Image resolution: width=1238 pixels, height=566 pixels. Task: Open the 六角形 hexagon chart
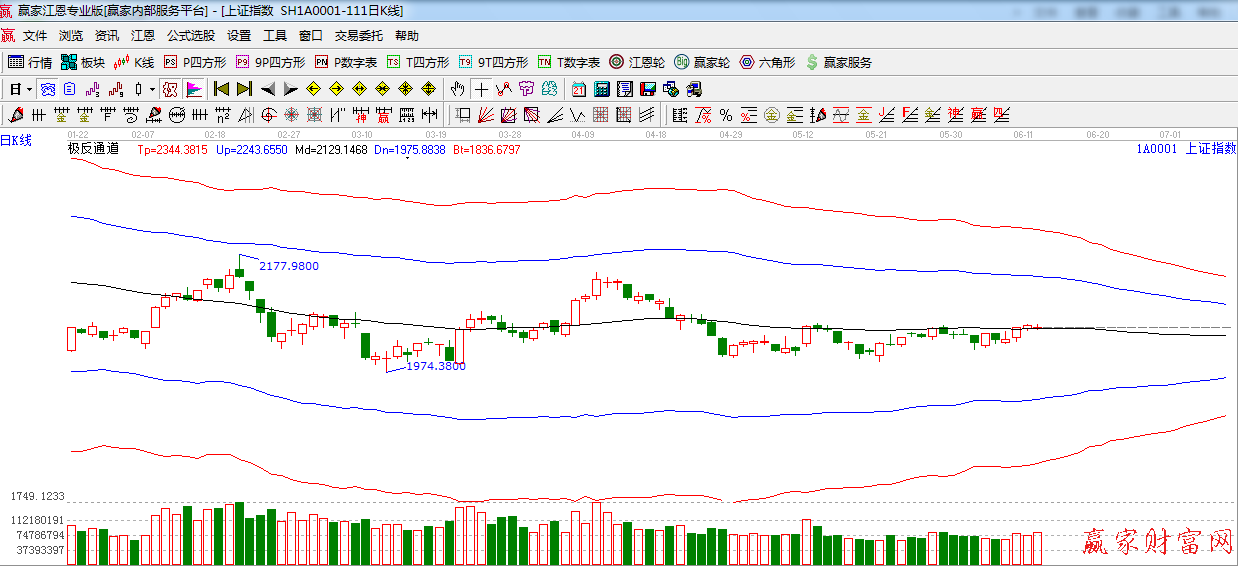click(x=768, y=62)
